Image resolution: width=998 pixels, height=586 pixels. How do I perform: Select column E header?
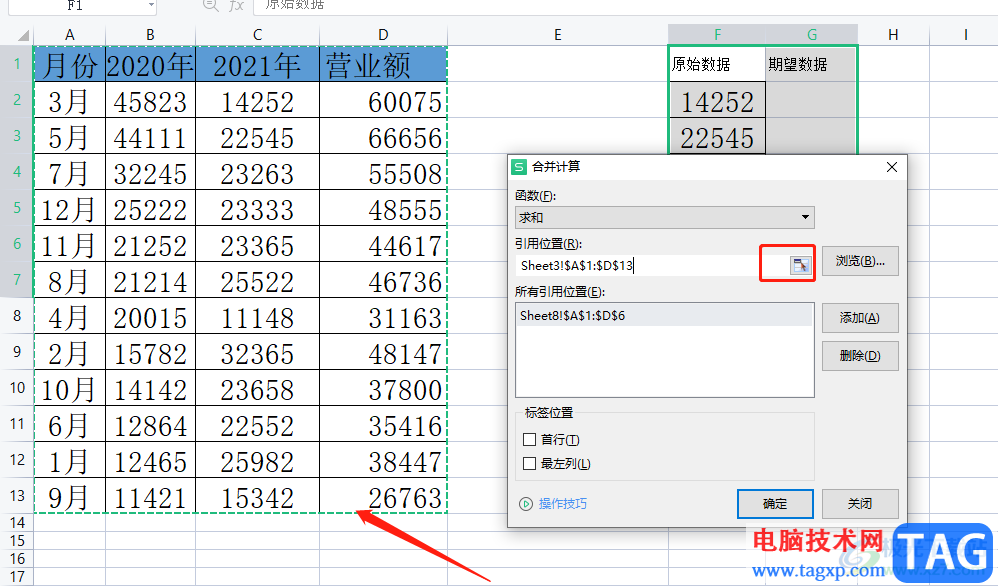pos(558,35)
